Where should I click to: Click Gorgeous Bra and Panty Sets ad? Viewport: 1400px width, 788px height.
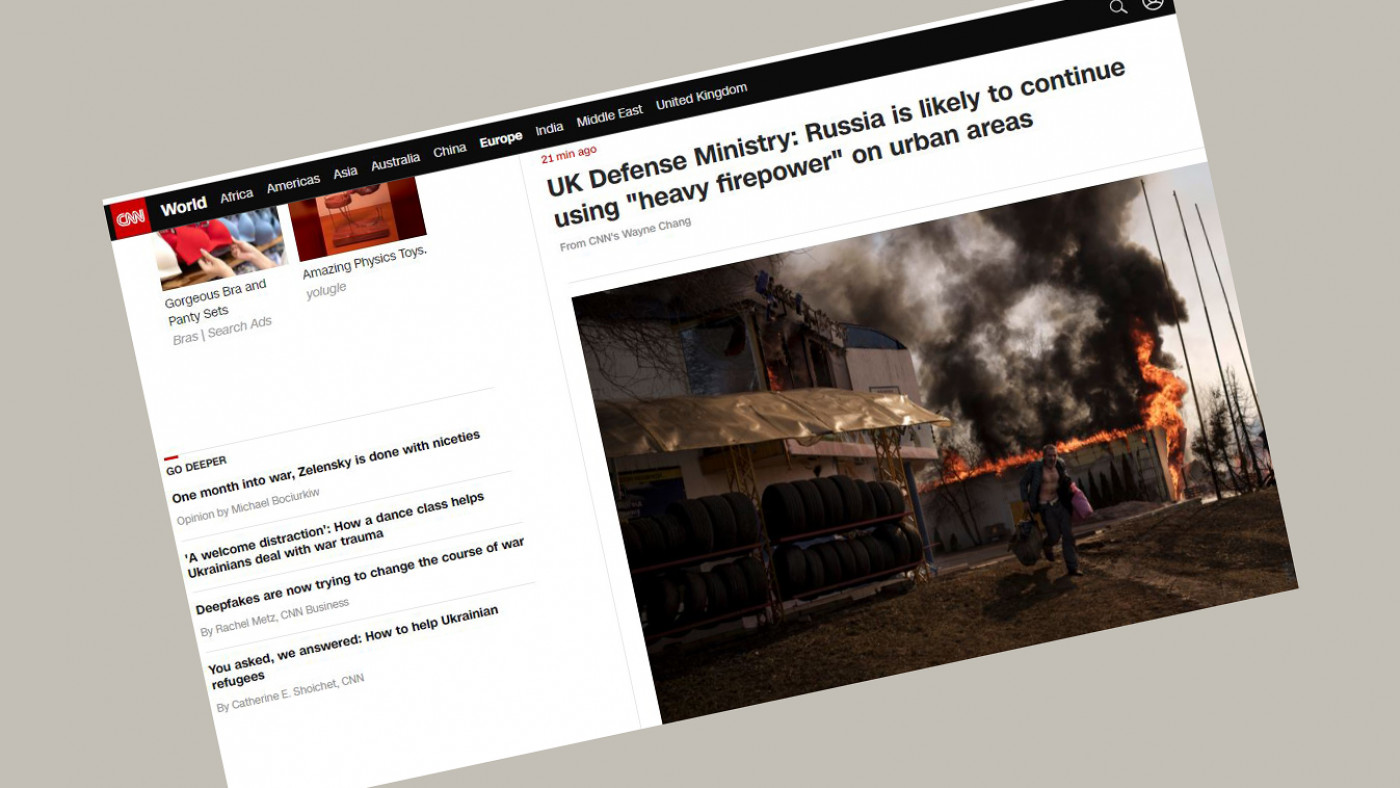pyautogui.click(x=219, y=302)
